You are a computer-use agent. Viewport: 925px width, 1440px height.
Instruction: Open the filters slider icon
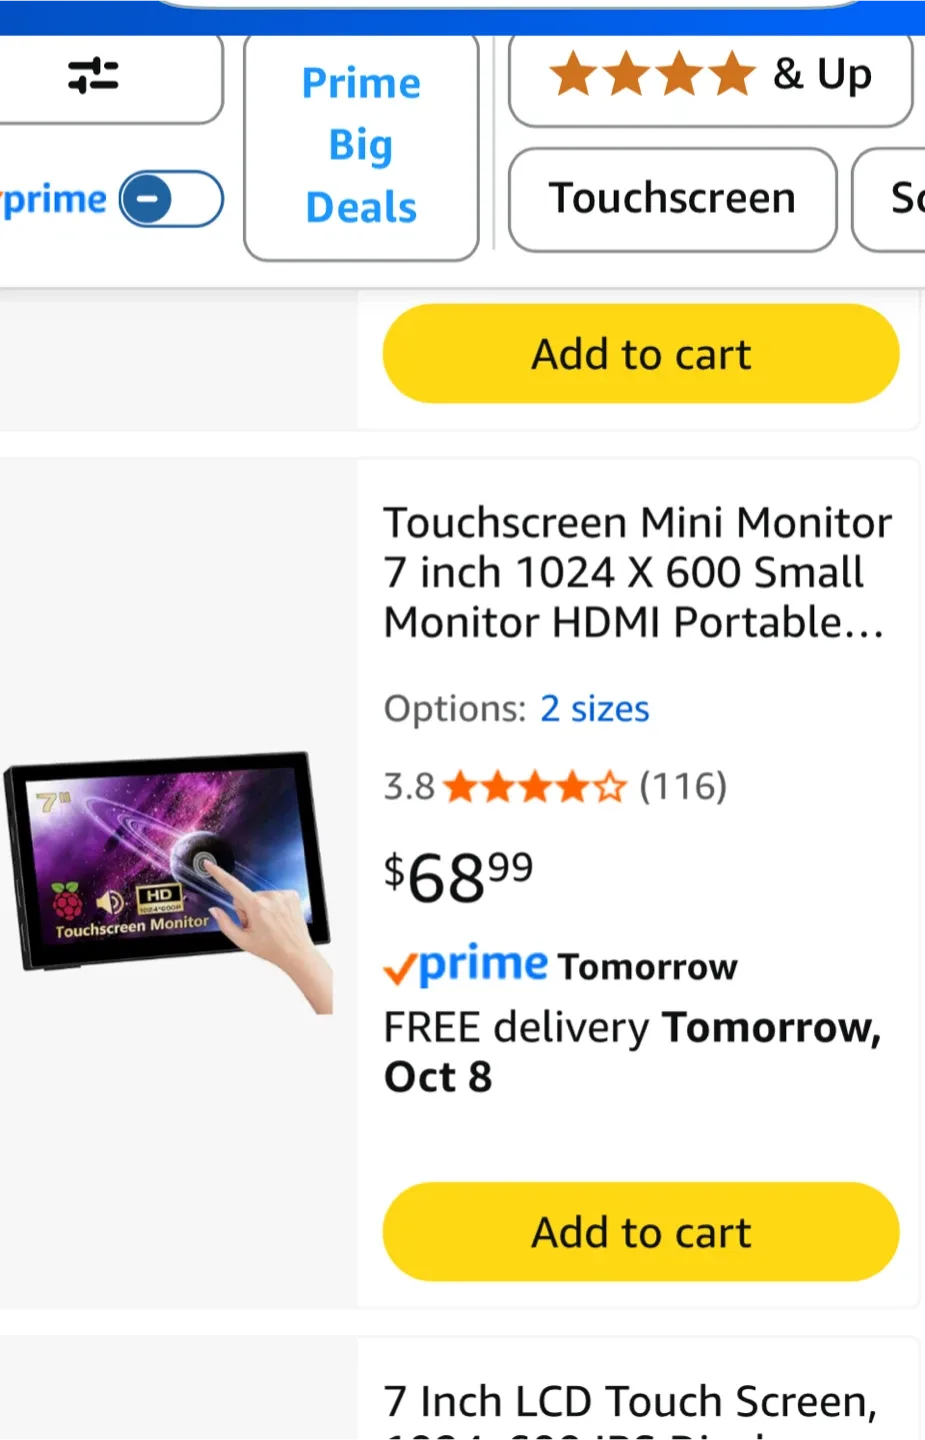coord(93,75)
